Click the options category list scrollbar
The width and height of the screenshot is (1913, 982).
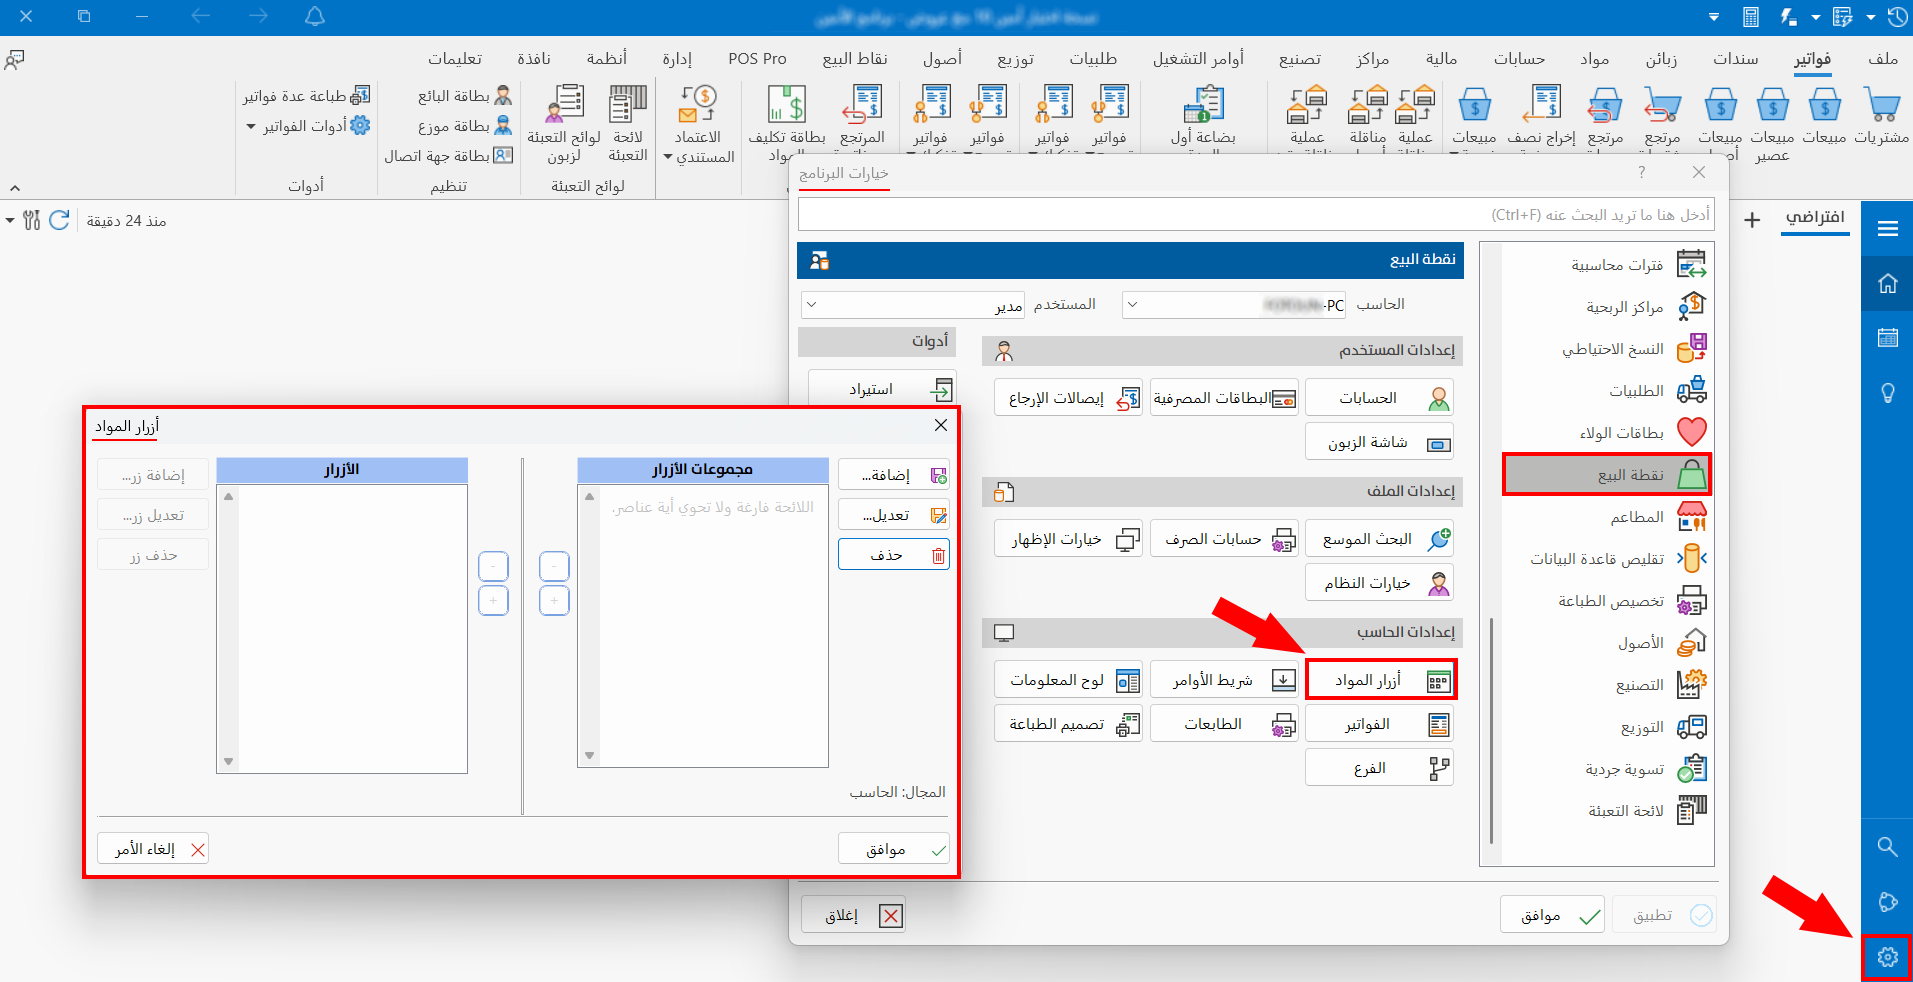(x=1491, y=730)
